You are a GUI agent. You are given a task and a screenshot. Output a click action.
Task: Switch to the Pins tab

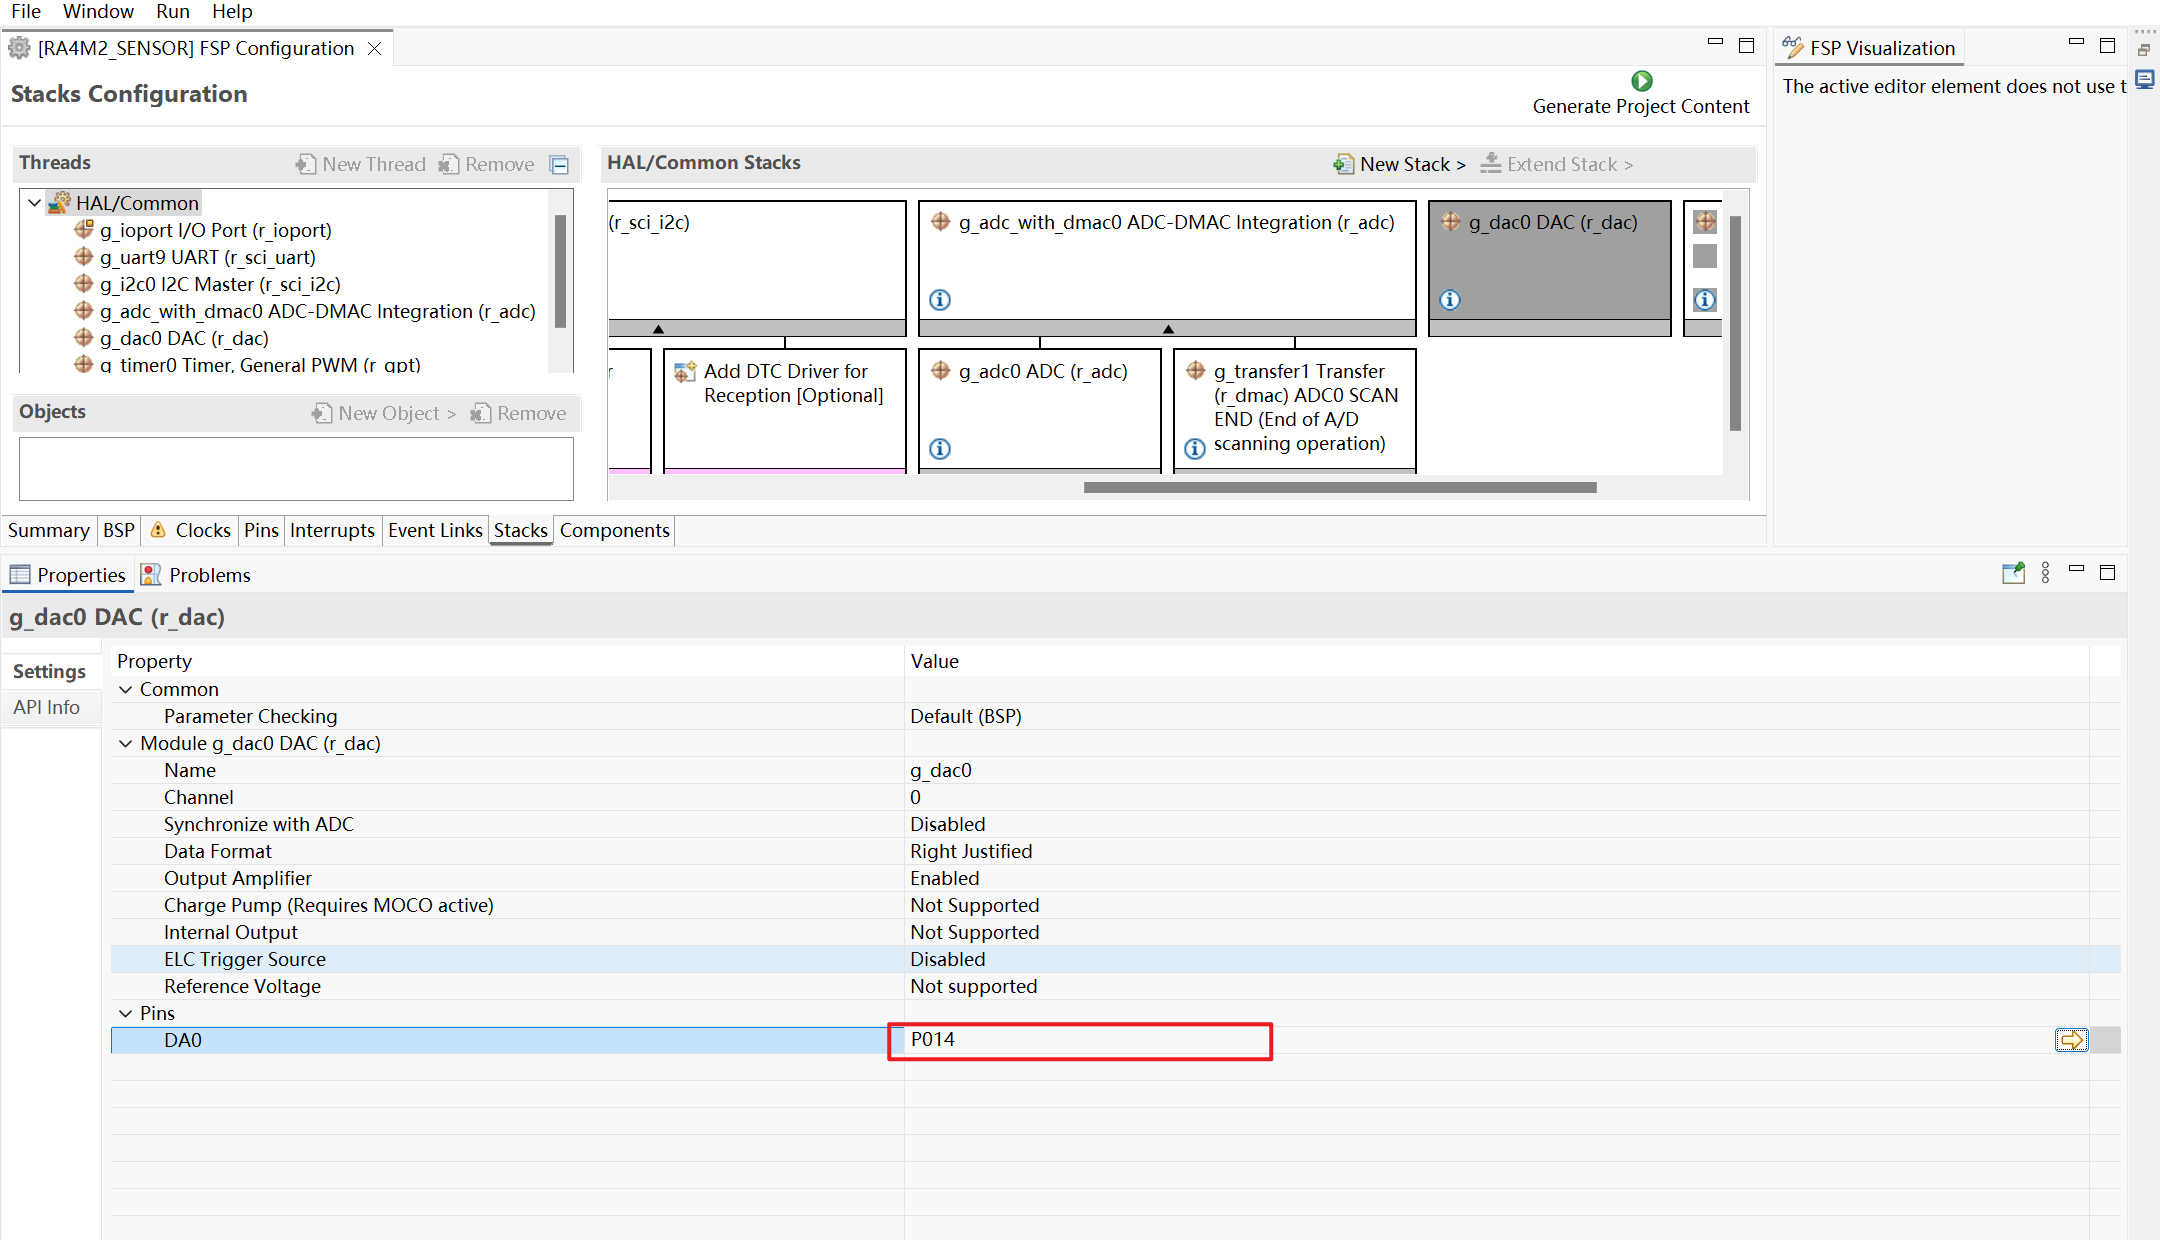261,530
